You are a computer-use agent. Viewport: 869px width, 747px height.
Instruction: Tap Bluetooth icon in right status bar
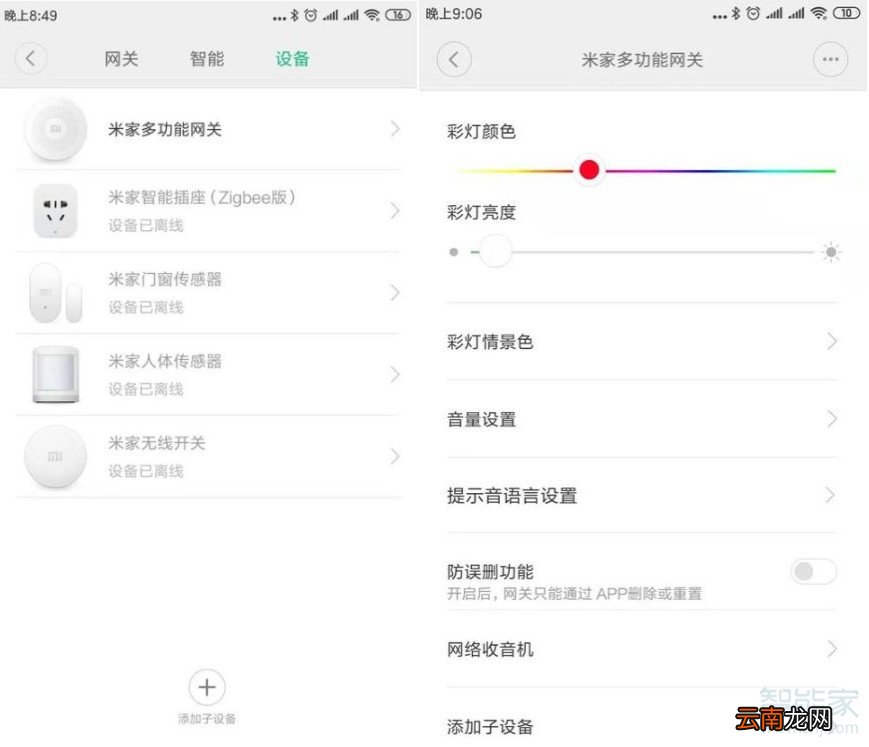click(735, 14)
